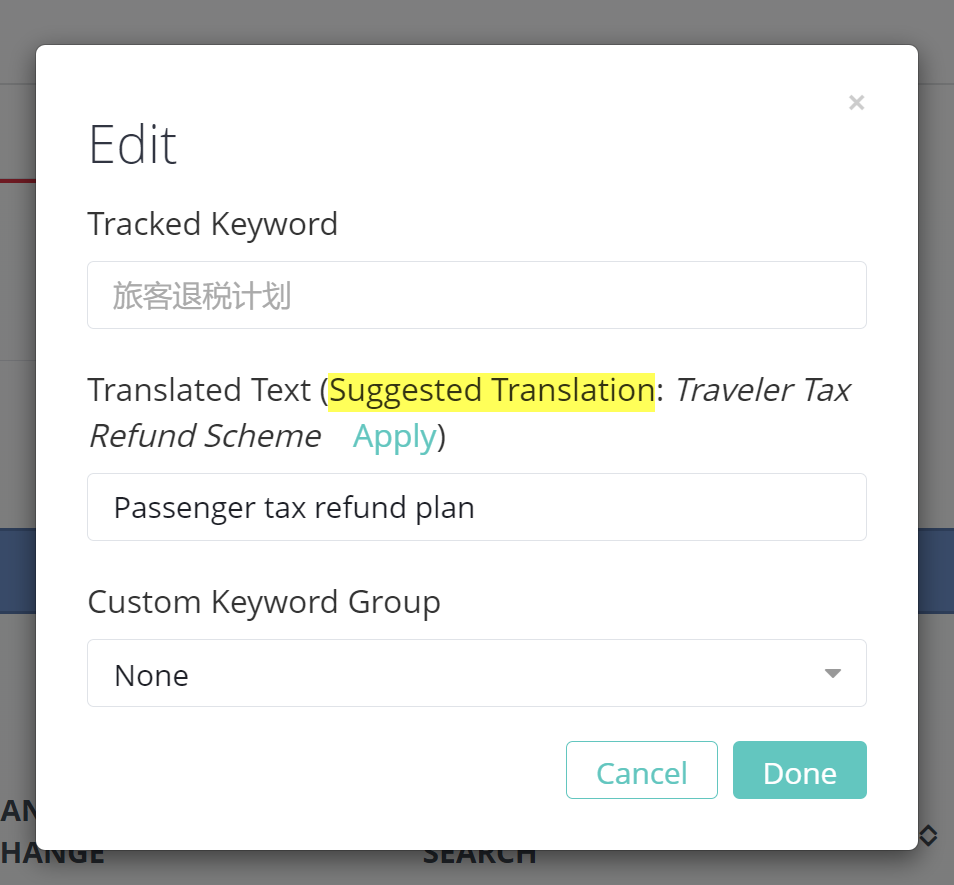
Task: Click the Tracked Keyword label
Action: point(212,224)
